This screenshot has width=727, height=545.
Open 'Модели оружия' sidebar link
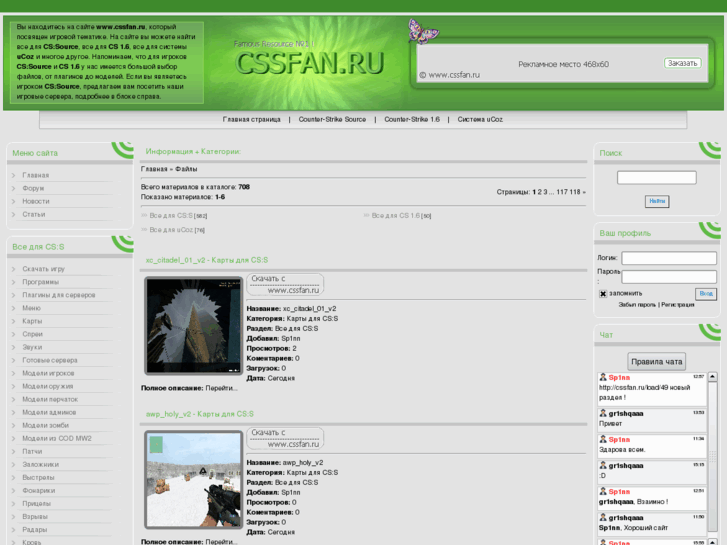coord(48,386)
